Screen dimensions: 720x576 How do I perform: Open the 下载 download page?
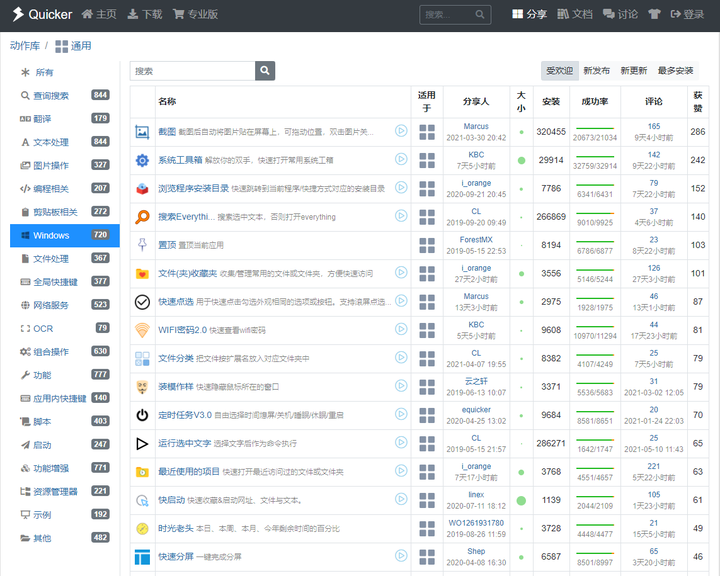145,14
